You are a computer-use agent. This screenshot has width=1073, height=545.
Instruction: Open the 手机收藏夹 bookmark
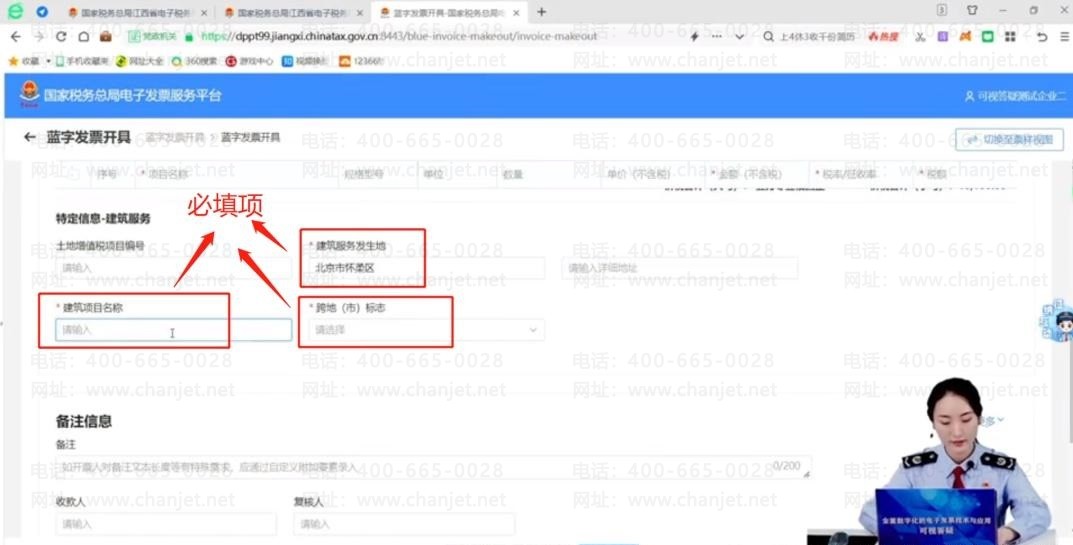(x=82, y=61)
